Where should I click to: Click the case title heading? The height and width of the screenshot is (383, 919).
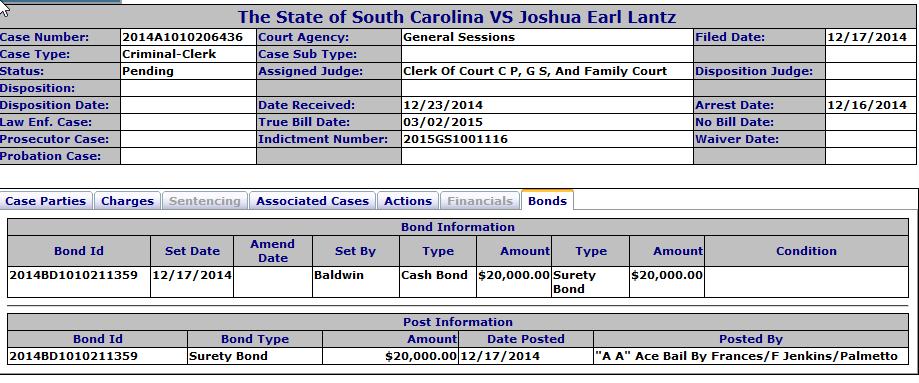pyautogui.click(x=457, y=16)
